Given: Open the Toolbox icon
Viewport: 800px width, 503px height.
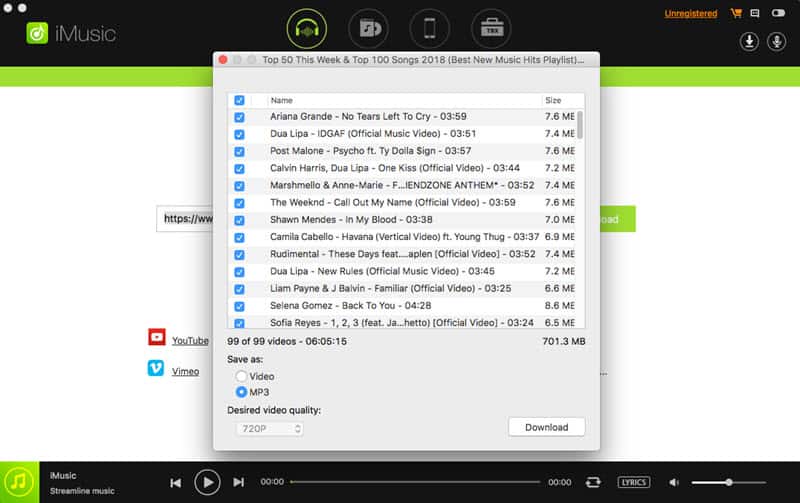Looking at the screenshot, I should tap(491, 29).
